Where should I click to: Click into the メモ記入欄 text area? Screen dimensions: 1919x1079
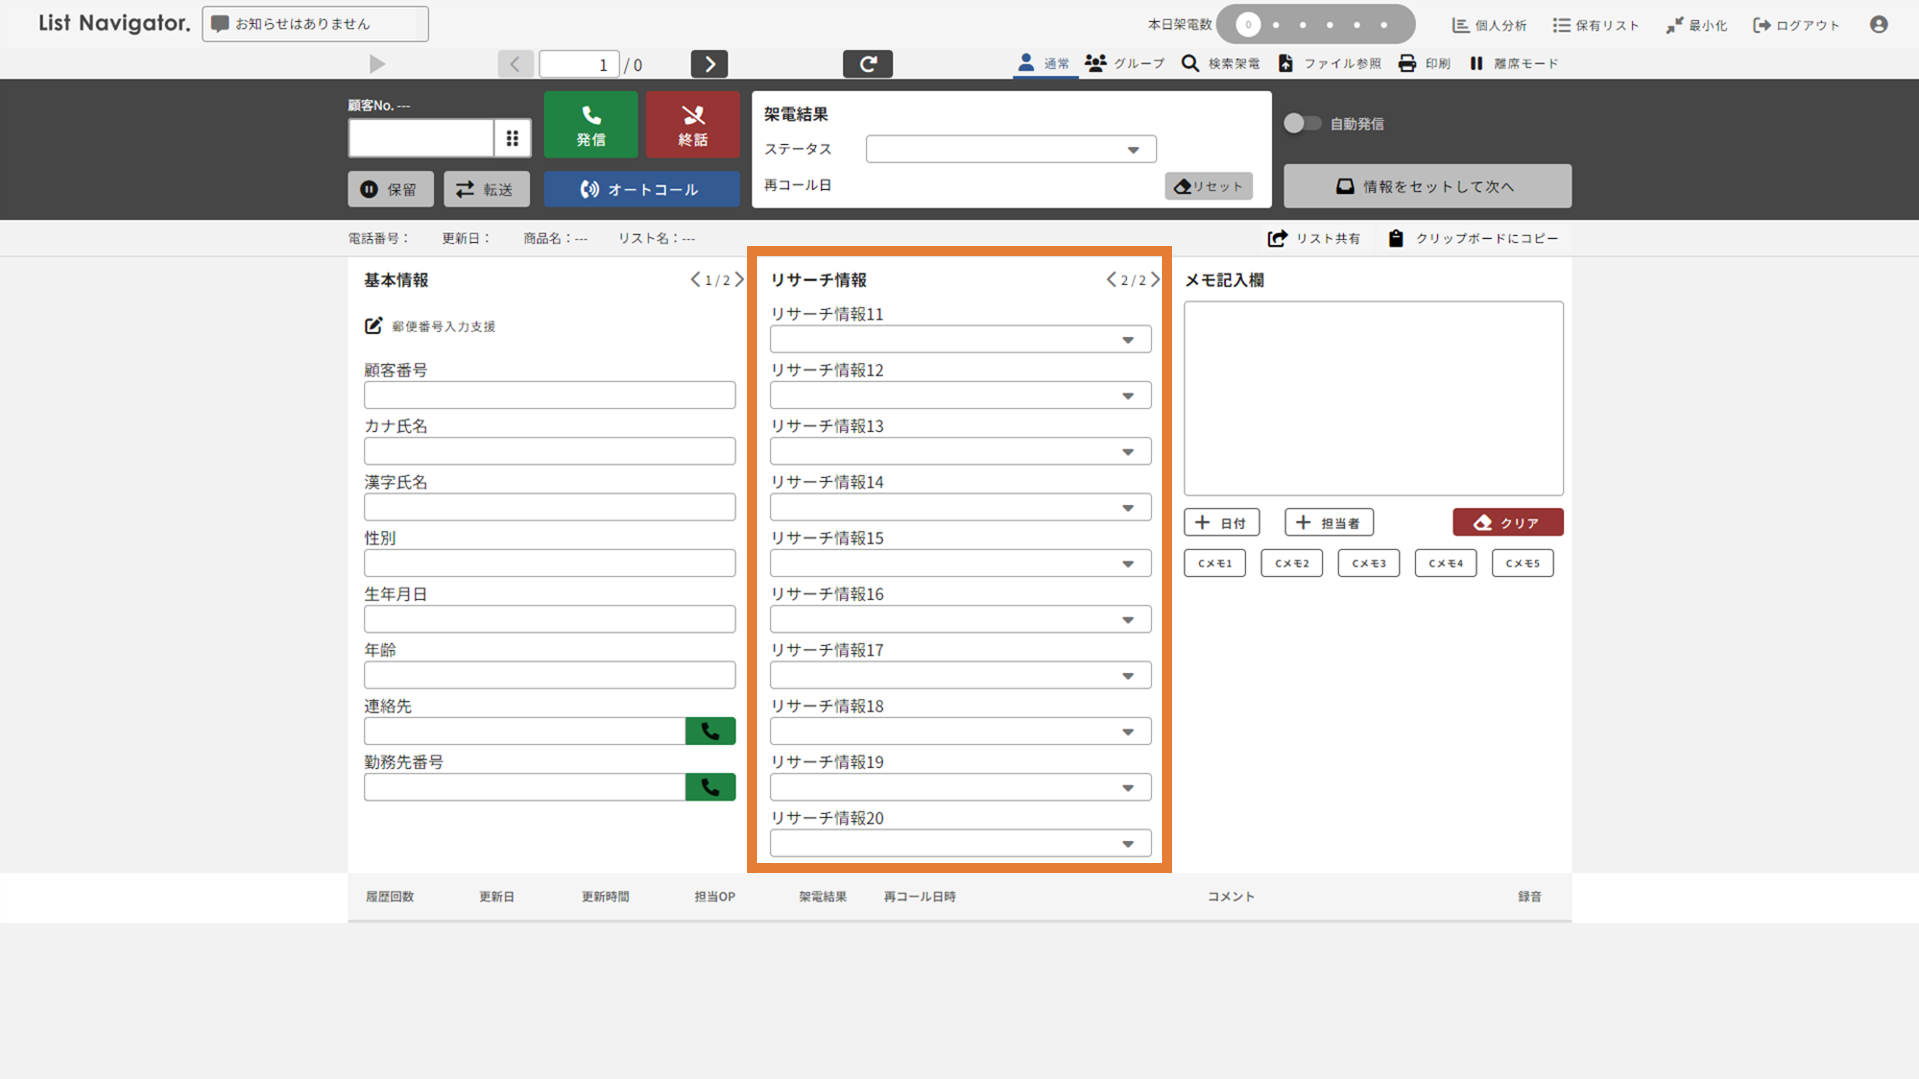pyautogui.click(x=1372, y=398)
